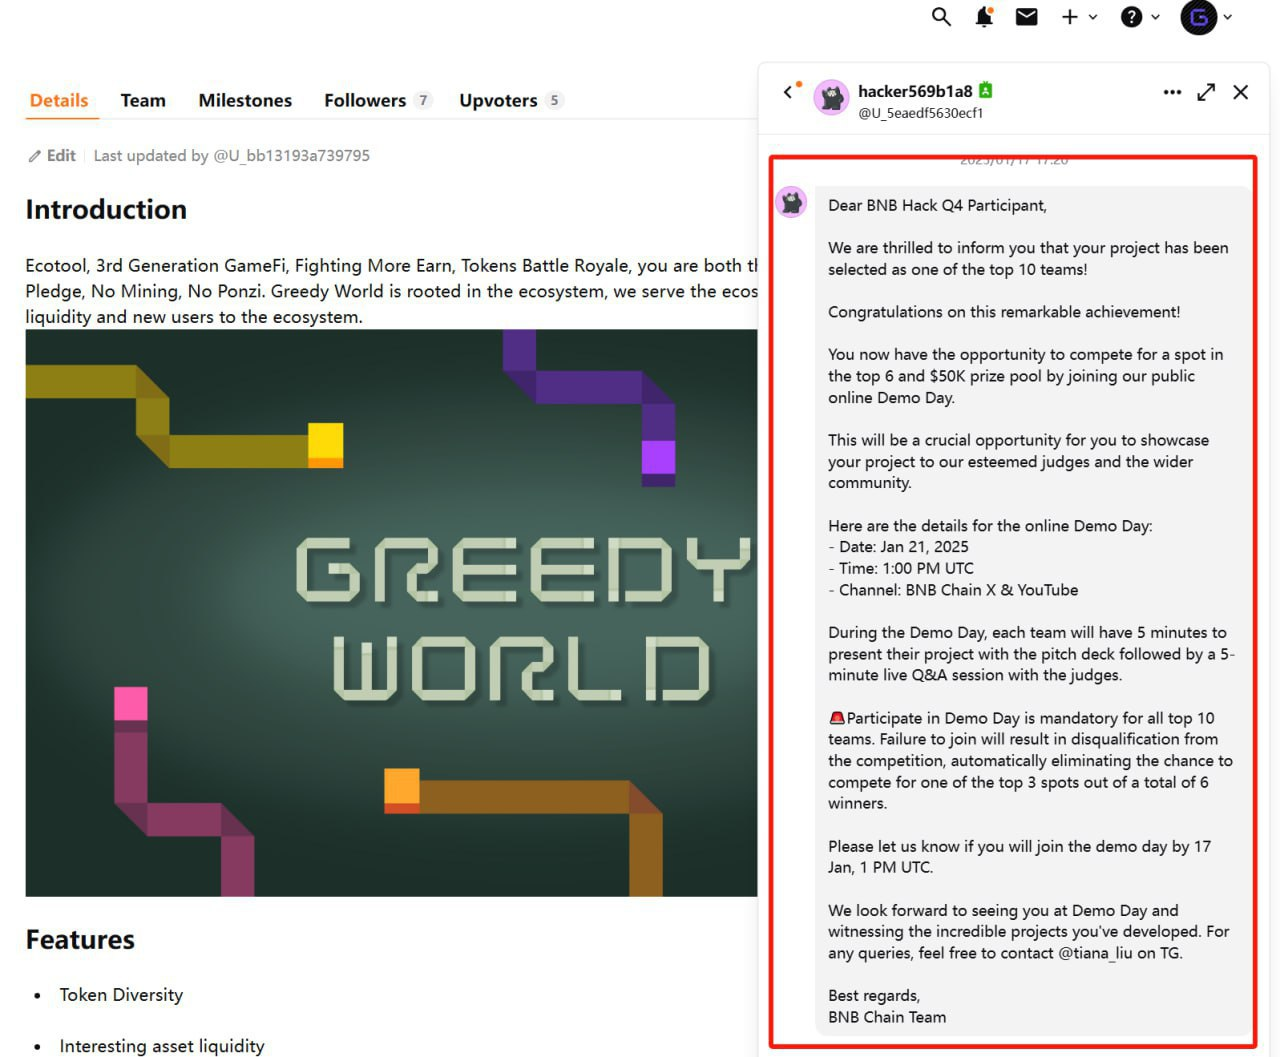The width and height of the screenshot is (1280, 1057).
Task: Expand the dropdown arrow beside help
Action: tap(1155, 17)
